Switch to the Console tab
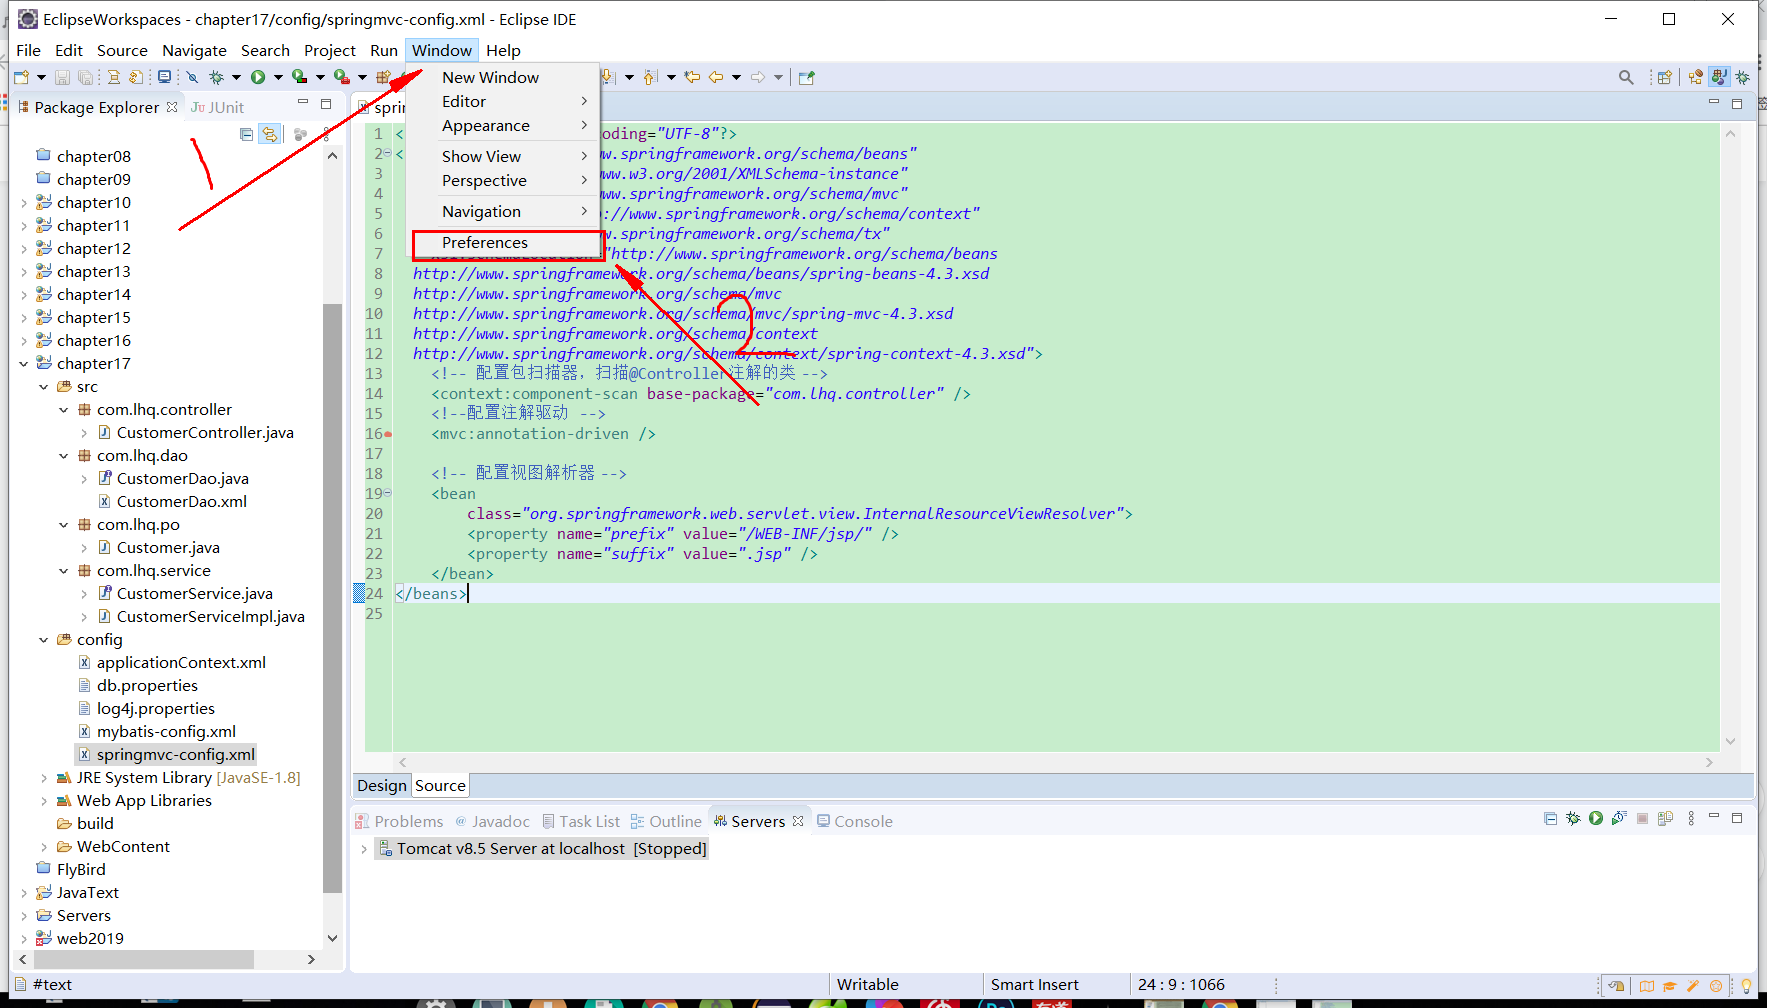 [855, 821]
